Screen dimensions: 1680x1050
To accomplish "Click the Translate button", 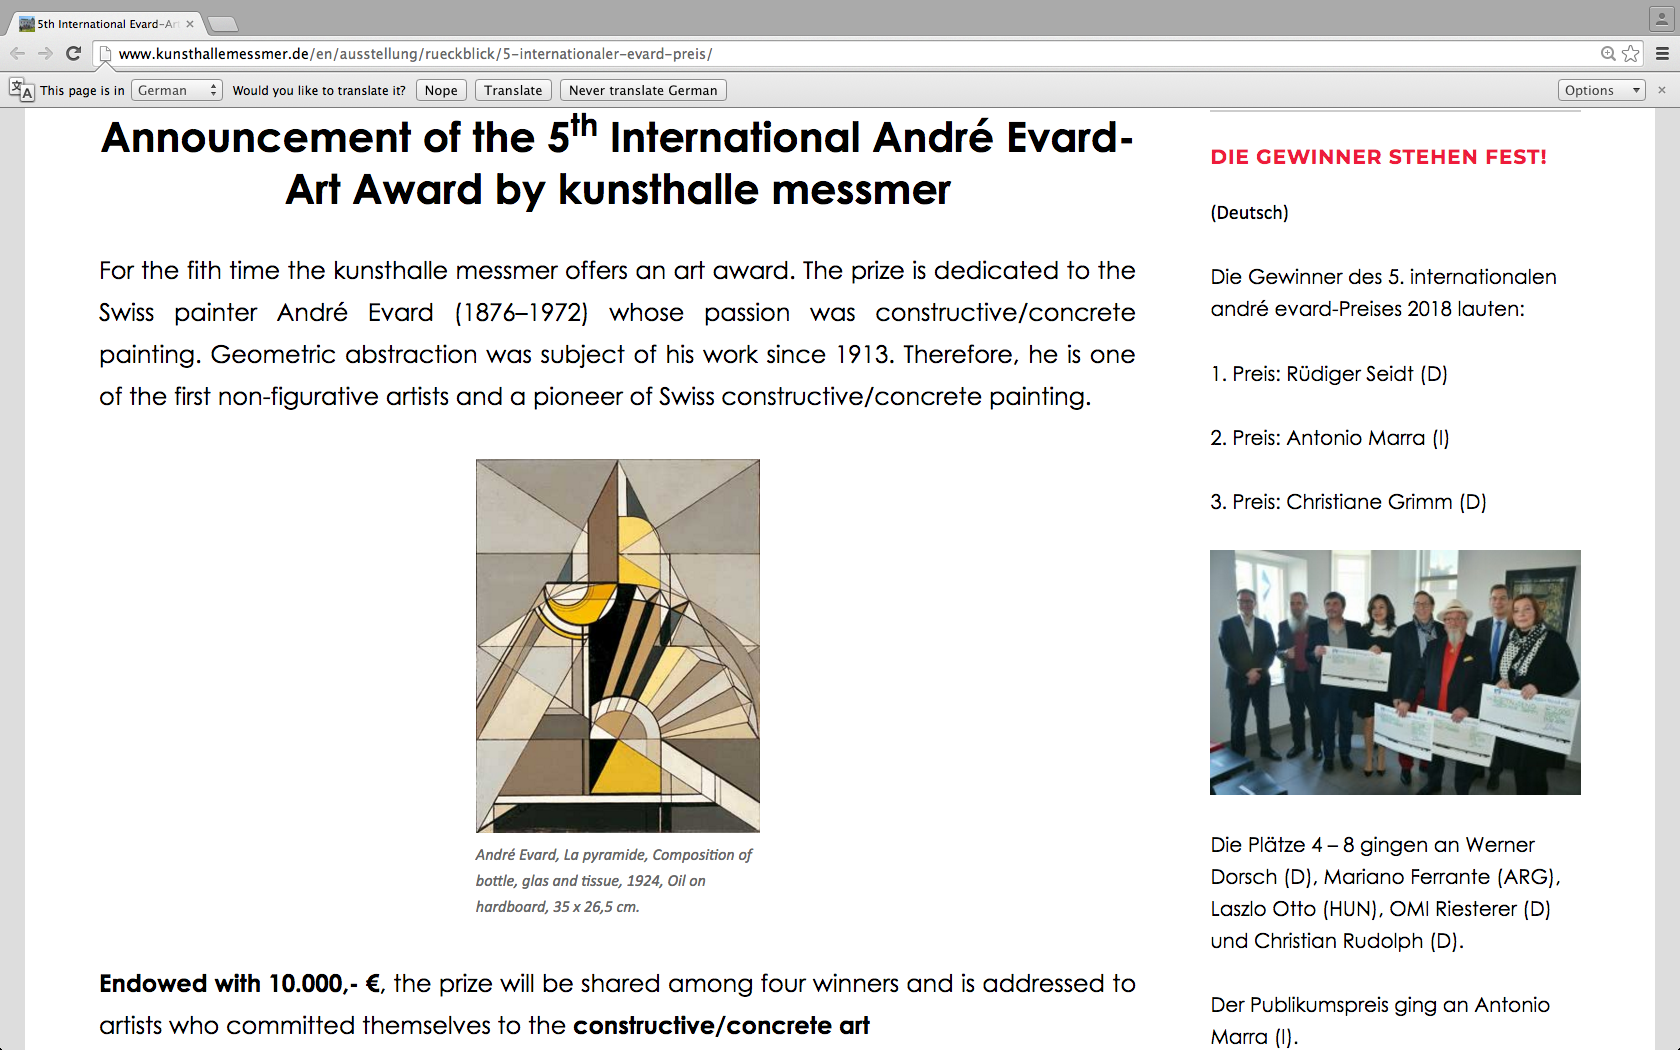I will click(x=513, y=90).
